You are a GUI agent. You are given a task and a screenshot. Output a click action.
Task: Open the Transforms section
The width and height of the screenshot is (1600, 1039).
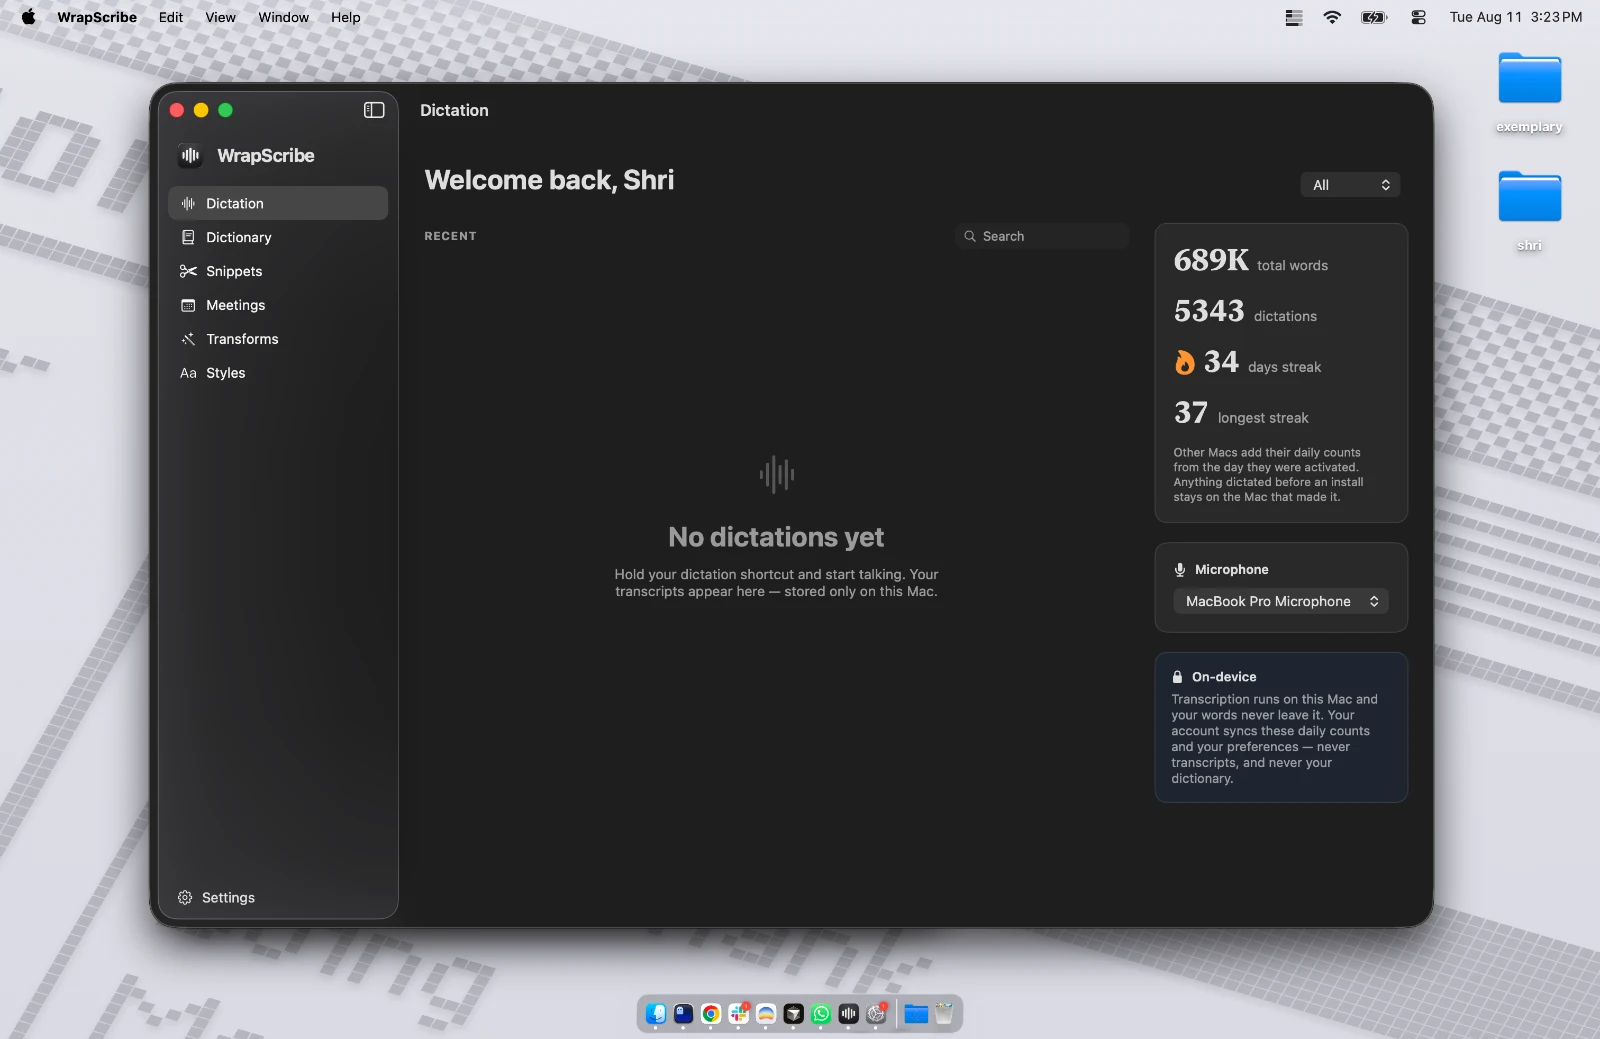278,339
